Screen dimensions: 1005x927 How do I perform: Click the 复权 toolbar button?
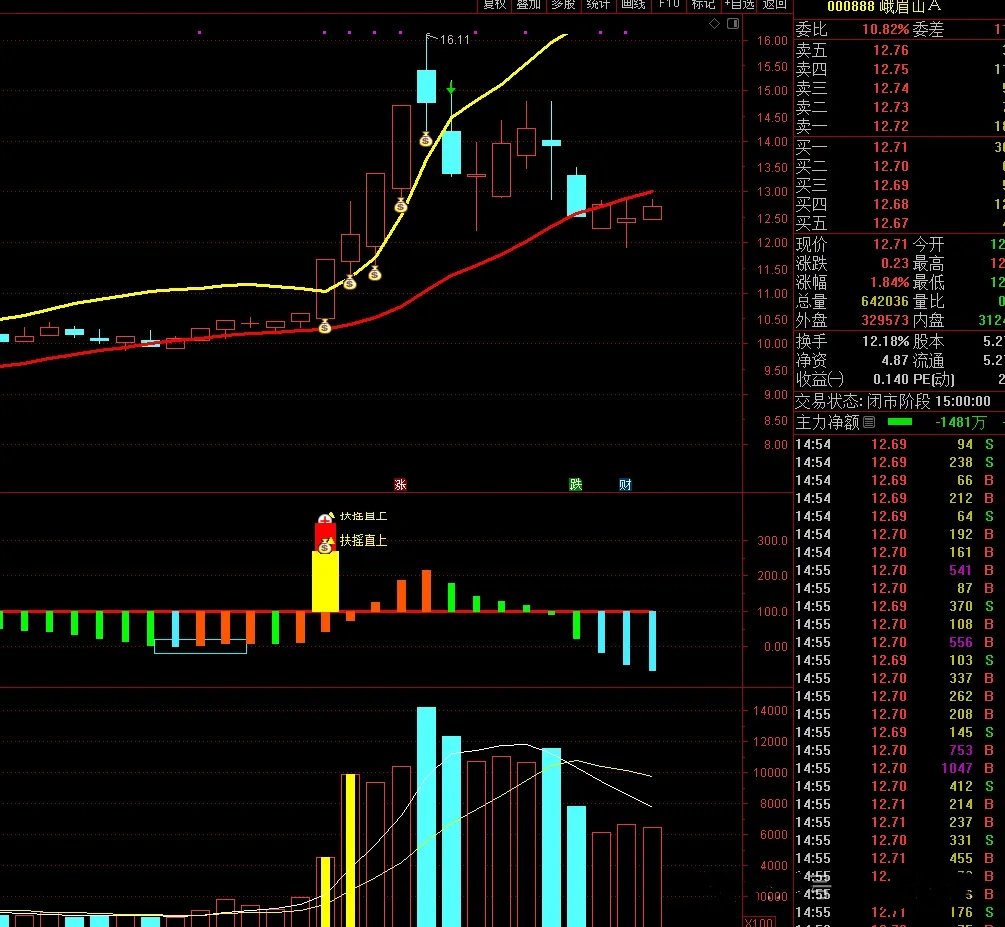pyautogui.click(x=495, y=5)
